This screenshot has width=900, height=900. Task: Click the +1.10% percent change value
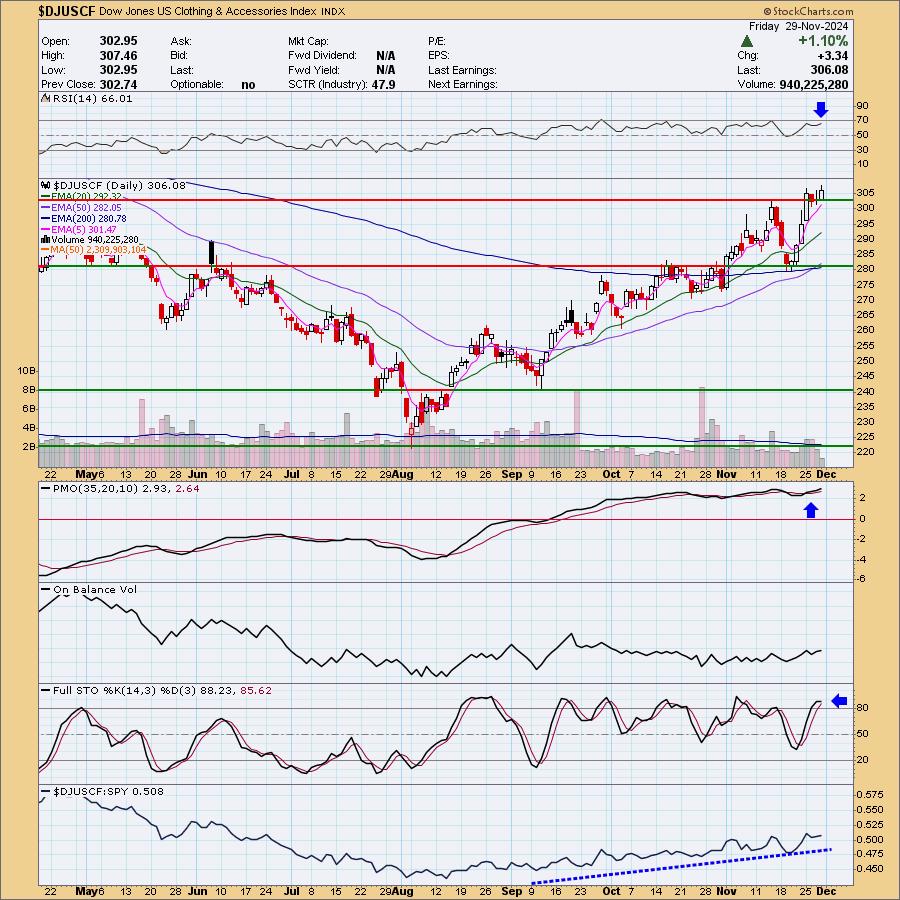pyautogui.click(x=823, y=41)
